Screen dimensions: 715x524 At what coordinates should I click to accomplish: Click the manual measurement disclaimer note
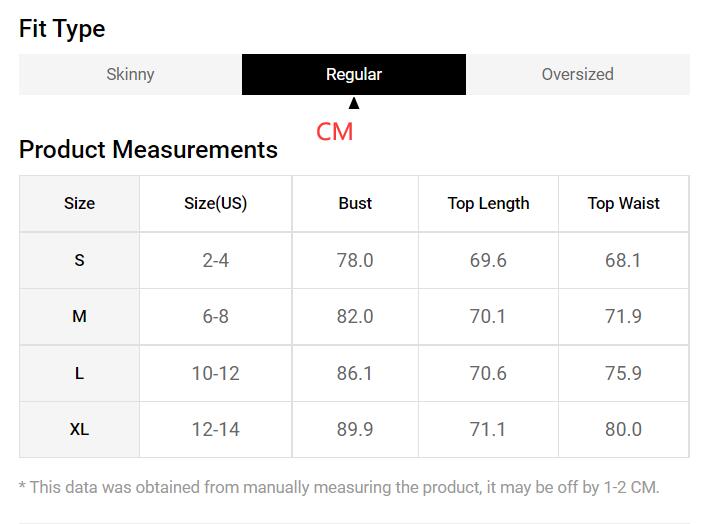(x=339, y=488)
